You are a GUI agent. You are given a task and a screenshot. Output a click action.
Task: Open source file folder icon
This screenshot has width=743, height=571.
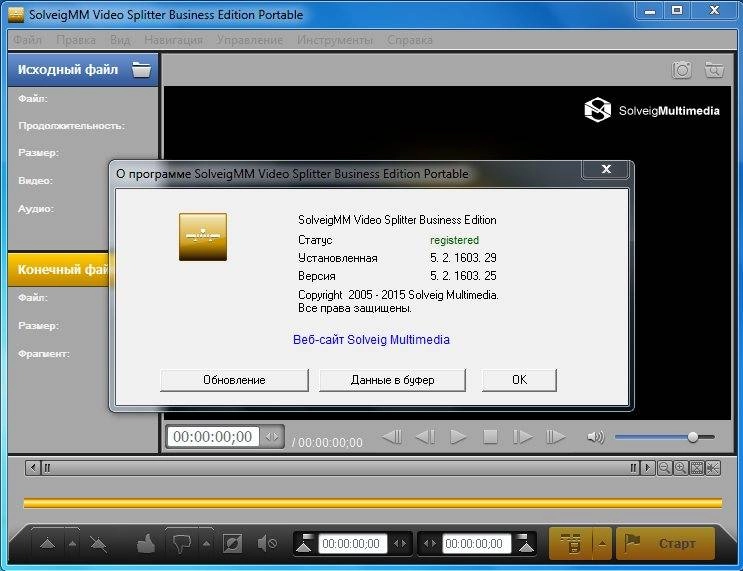pyautogui.click(x=141, y=70)
